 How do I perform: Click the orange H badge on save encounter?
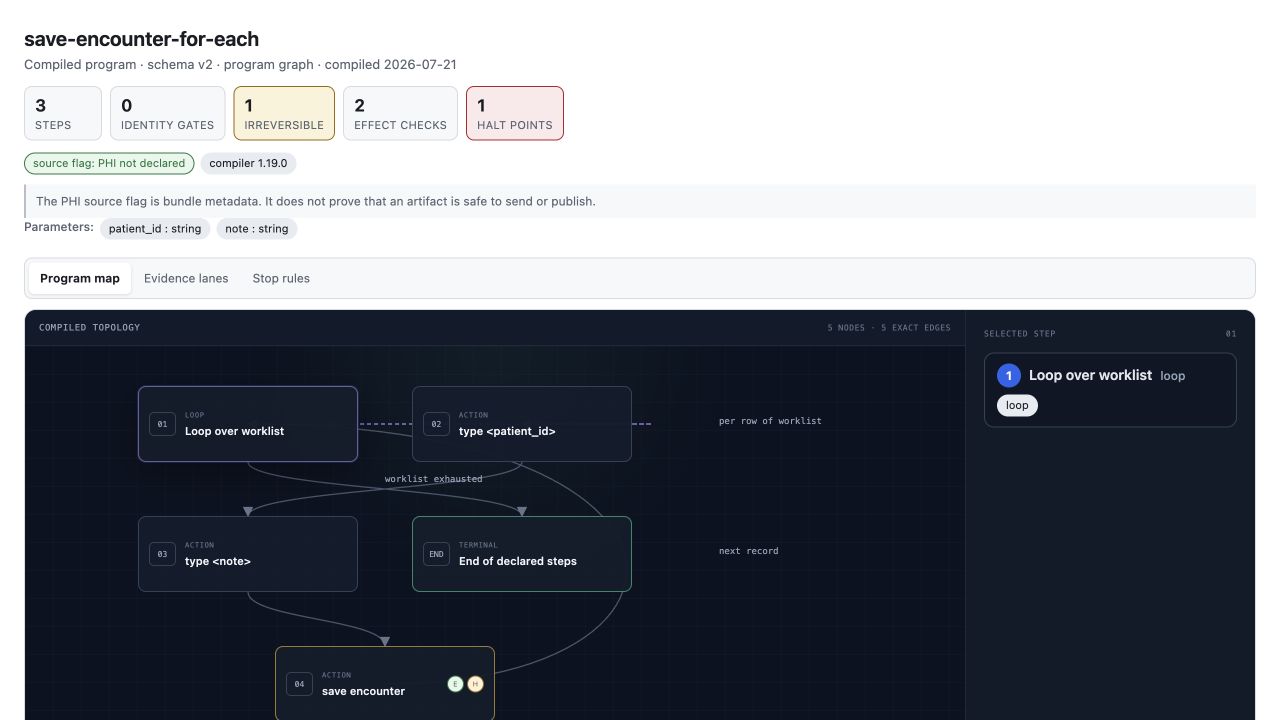(475, 684)
